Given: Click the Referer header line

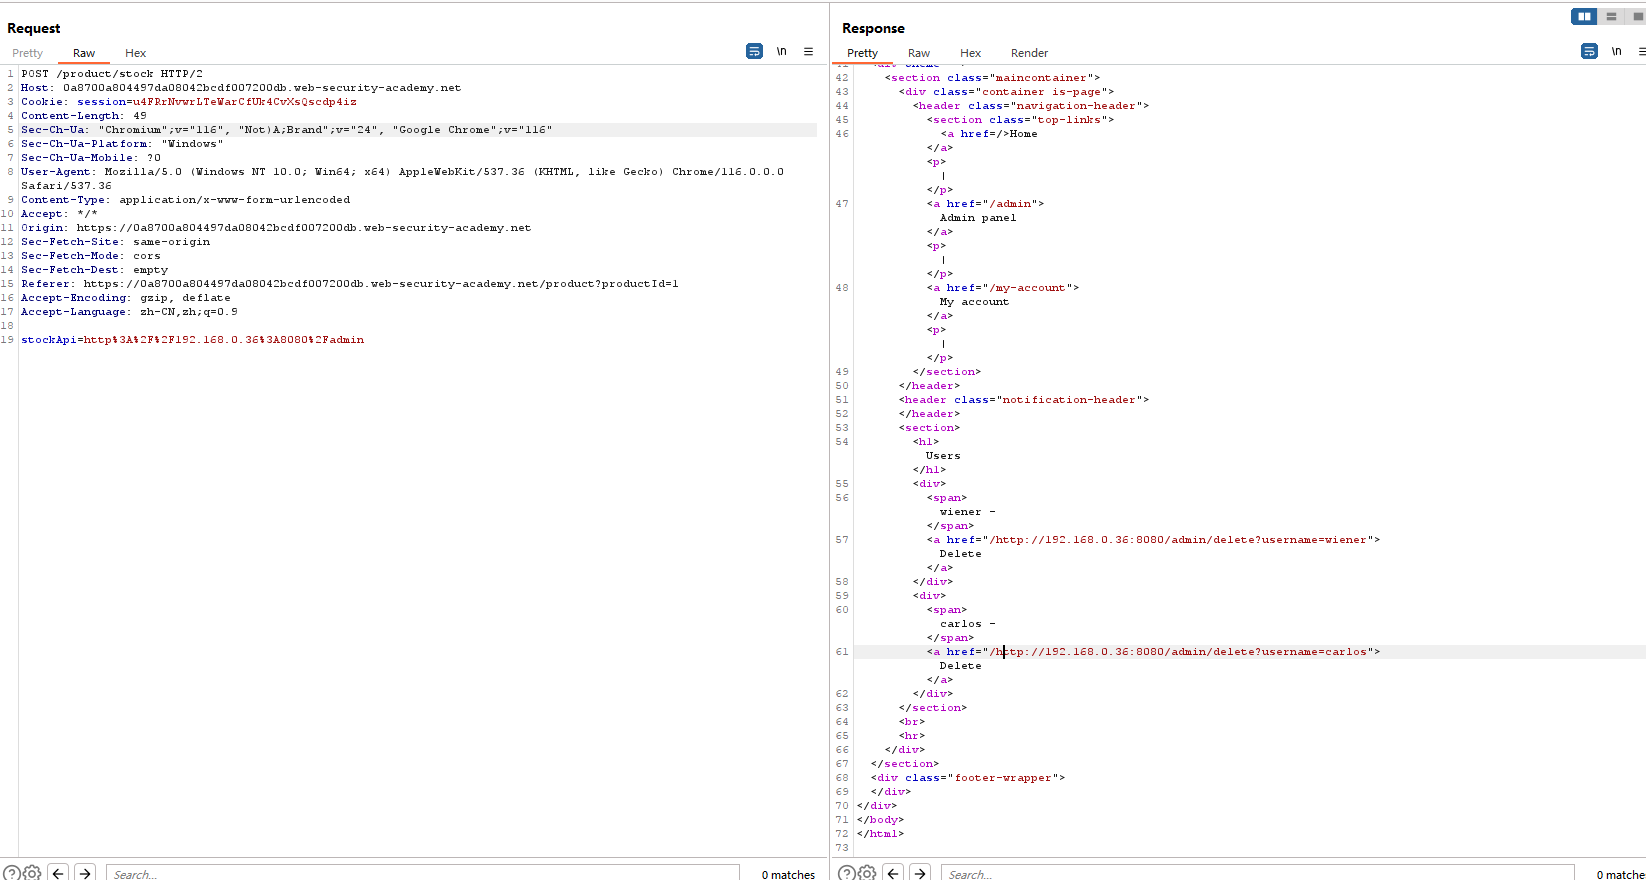Looking at the screenshot, I should (350, 284).
